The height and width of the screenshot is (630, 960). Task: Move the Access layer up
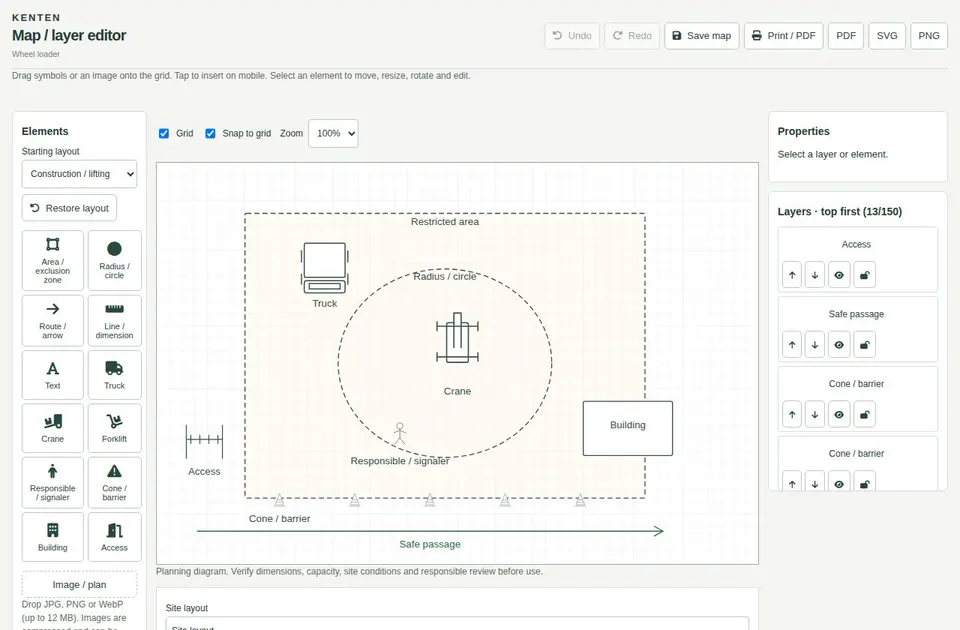coord(792,275)
